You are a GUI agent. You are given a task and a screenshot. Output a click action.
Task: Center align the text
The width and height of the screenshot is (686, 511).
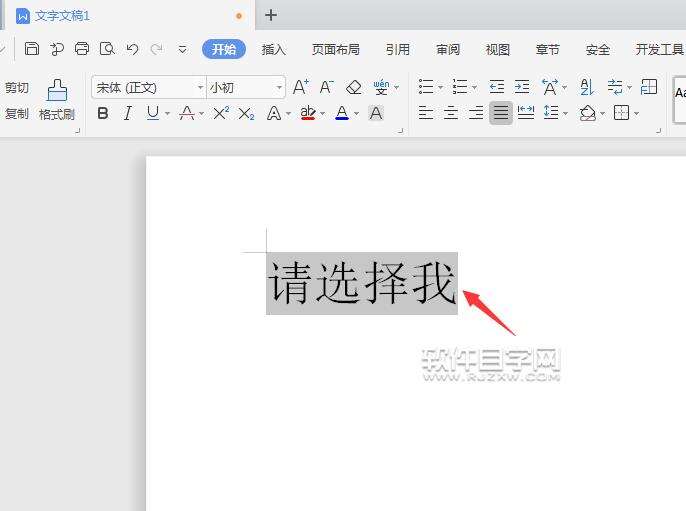(x=451, y=113)
